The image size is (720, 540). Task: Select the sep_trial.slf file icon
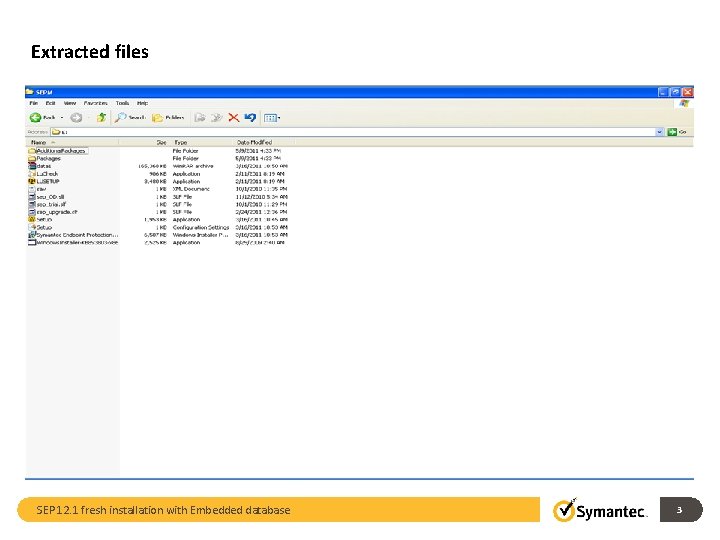32,204
